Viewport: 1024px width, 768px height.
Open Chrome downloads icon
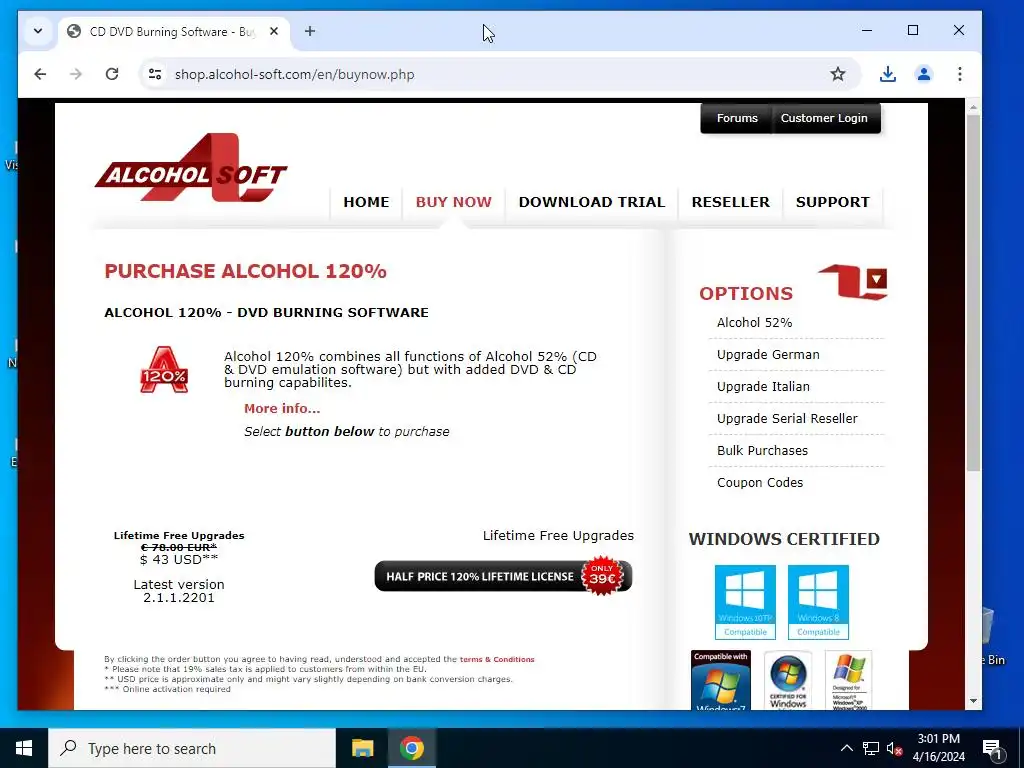point(888,74)
